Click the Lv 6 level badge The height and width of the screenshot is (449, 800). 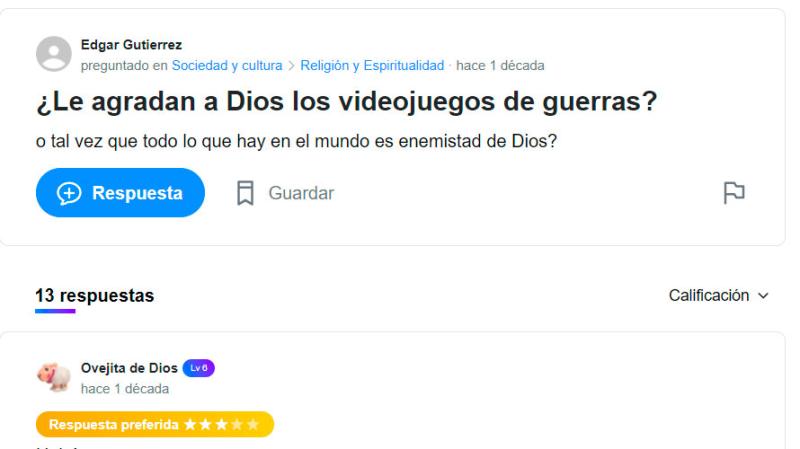pos(198,368)
